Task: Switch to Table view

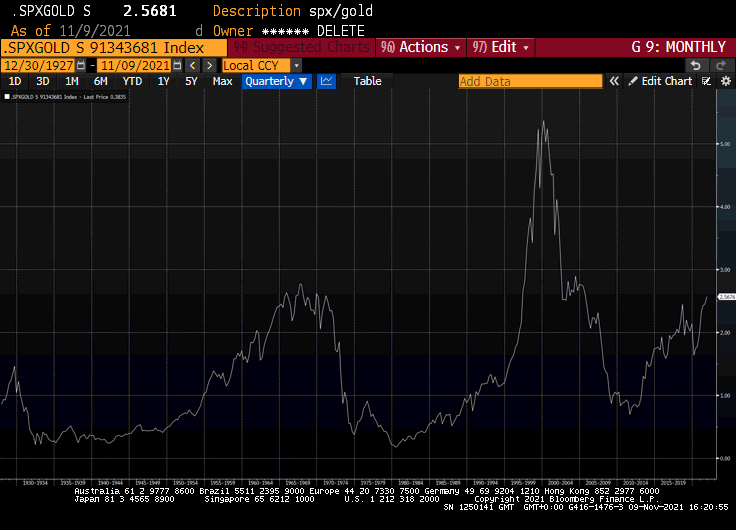Action: point(368,81)
